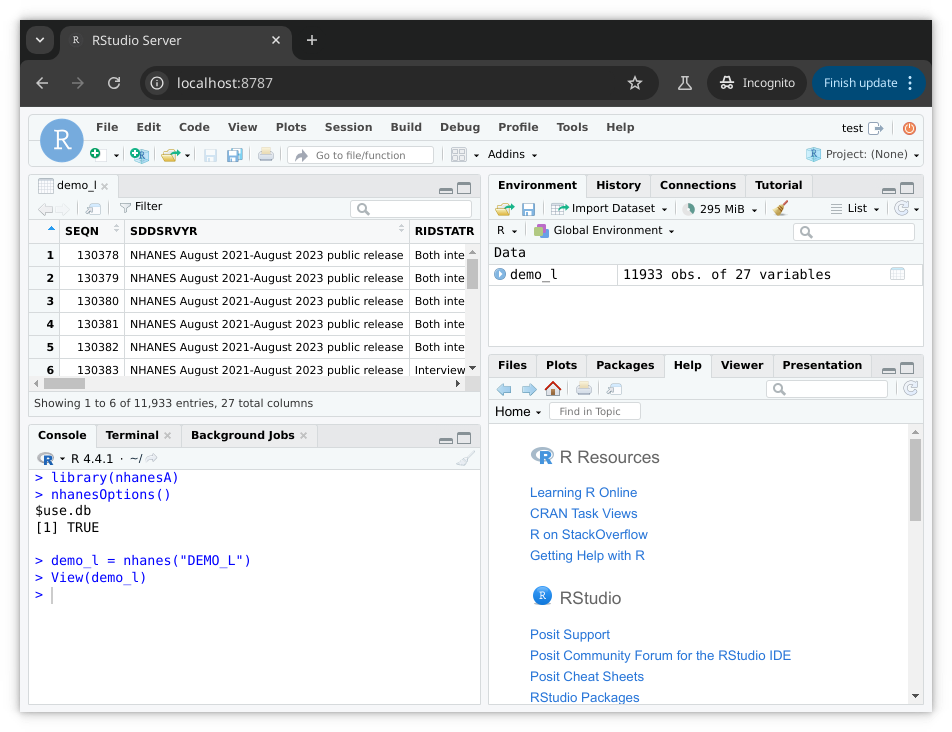Save workspace in Environment pane

click(528, 209)
